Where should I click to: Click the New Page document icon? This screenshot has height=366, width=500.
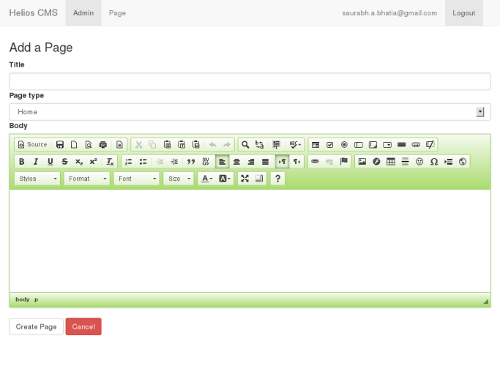(x=74, y=145)
